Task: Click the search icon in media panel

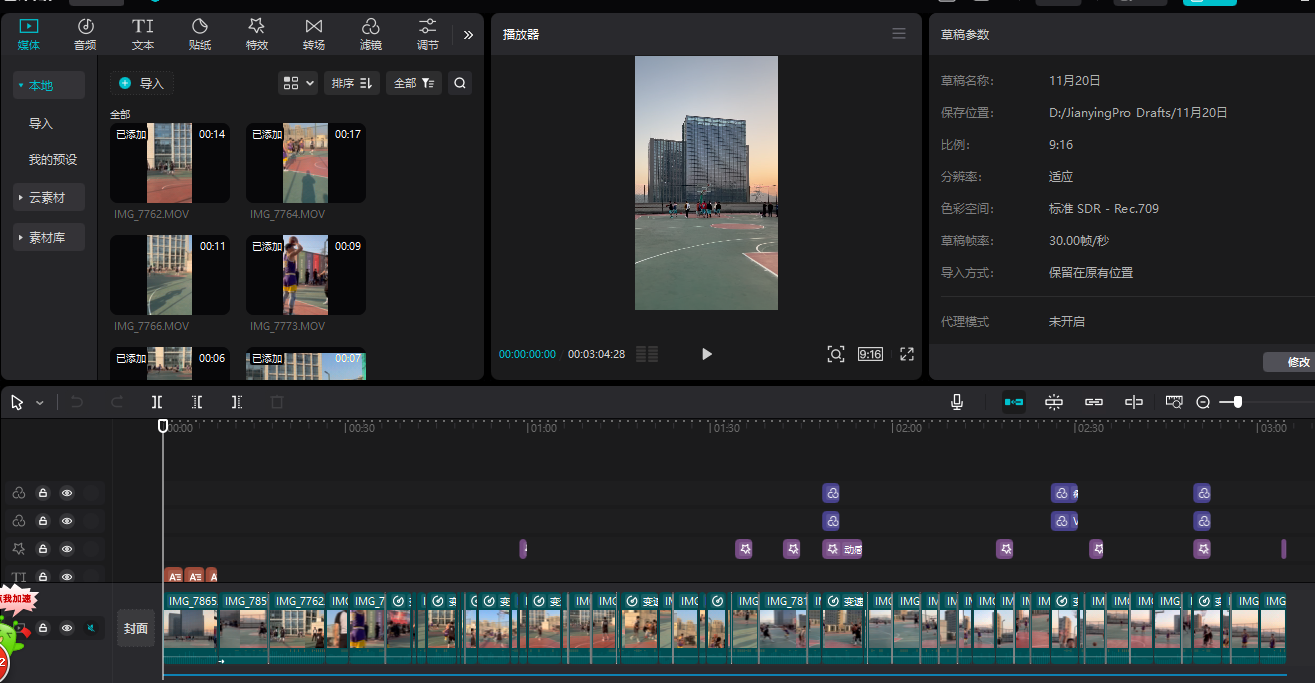Action: tap(460, 83)
